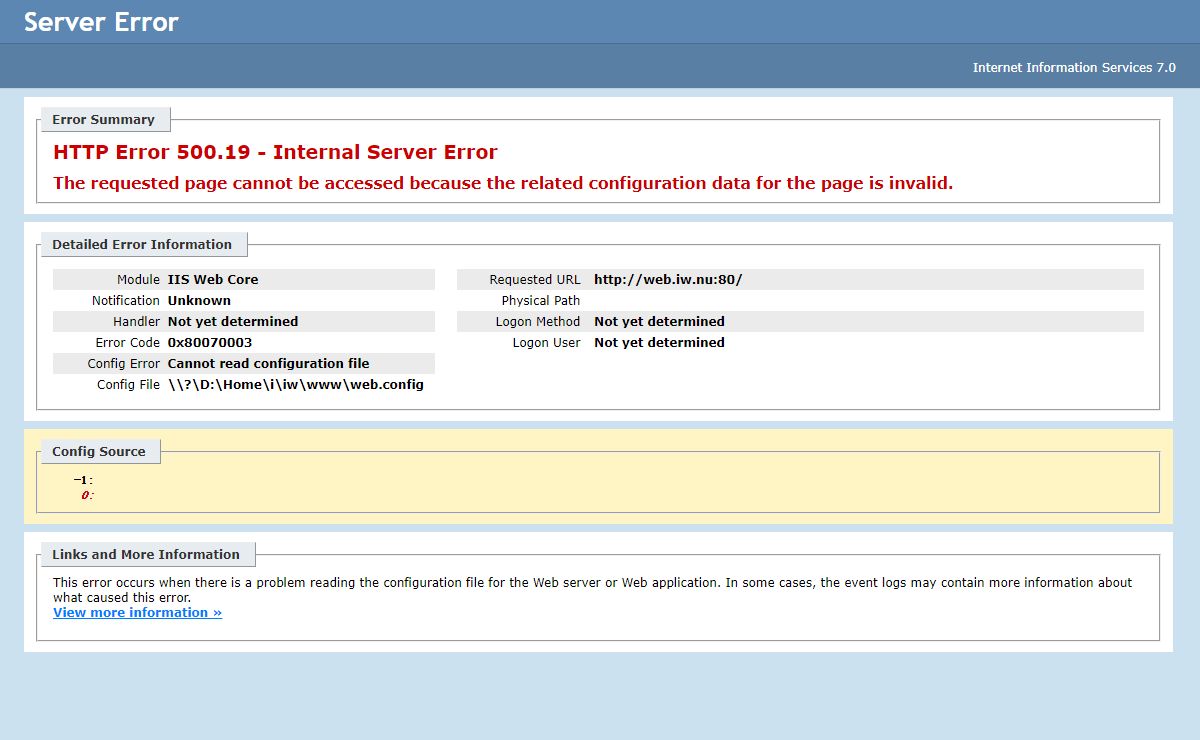Click the 'Logon Method' field label
The height and width of the screenshot is (740, 1200).
pyautogui.click(x=538, y=321)
